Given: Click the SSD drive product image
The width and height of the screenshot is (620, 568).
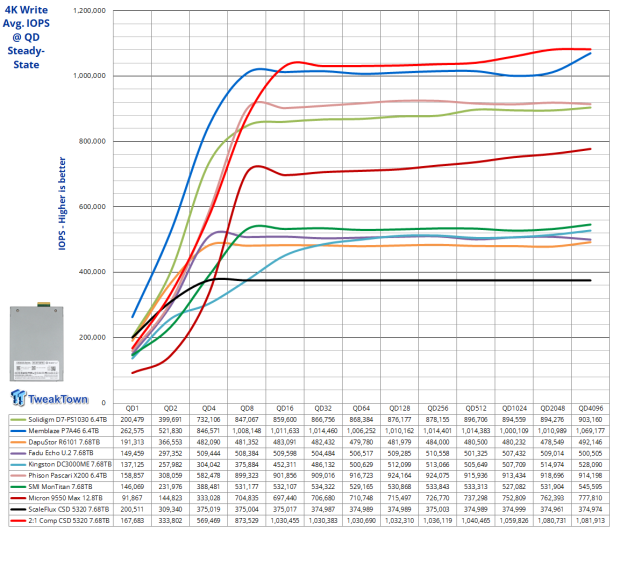Looking at the screenshot, I should [x=37, y=342].
